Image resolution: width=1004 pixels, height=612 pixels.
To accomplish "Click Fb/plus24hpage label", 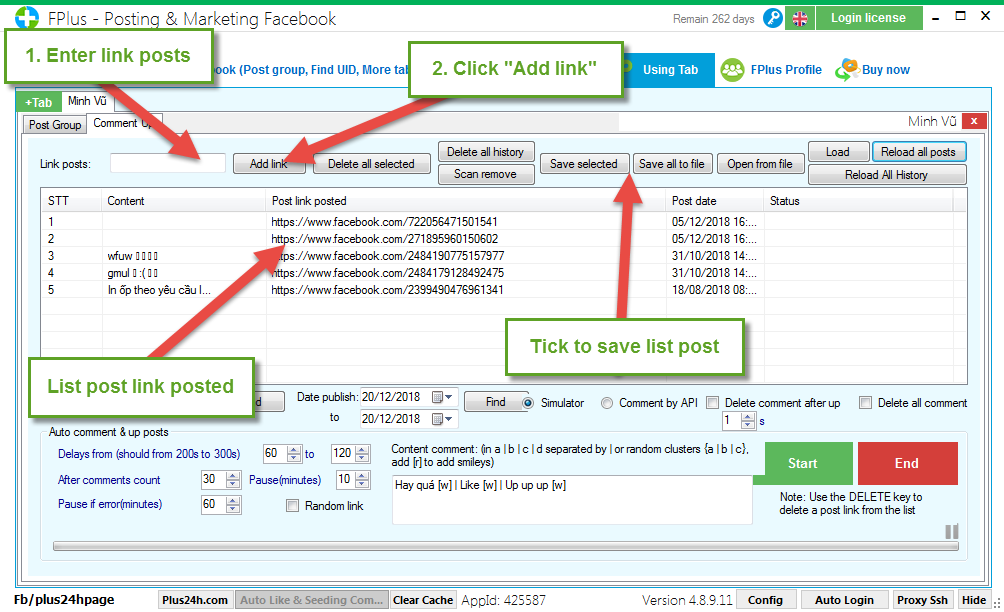I will (64, 599).
